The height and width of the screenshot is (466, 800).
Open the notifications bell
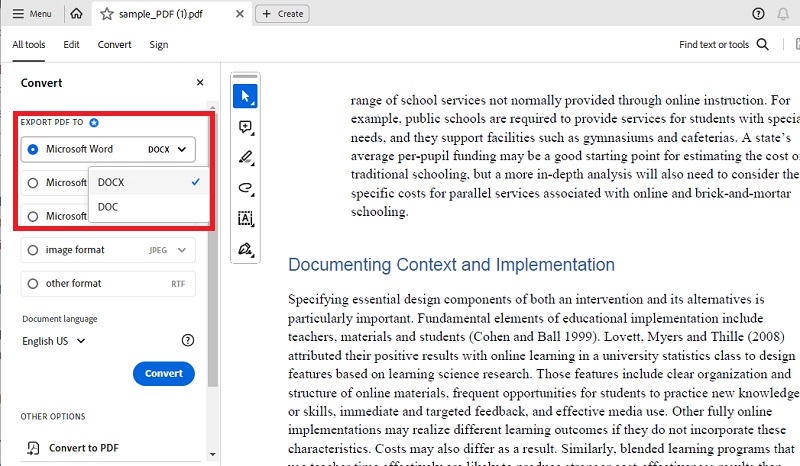783,14
